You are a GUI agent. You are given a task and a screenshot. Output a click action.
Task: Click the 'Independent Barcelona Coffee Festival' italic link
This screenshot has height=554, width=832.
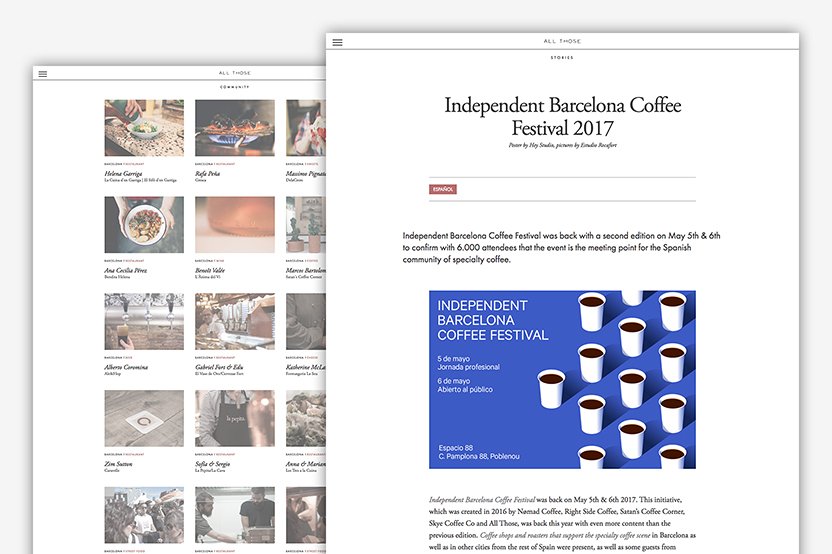tap(482, 499)
